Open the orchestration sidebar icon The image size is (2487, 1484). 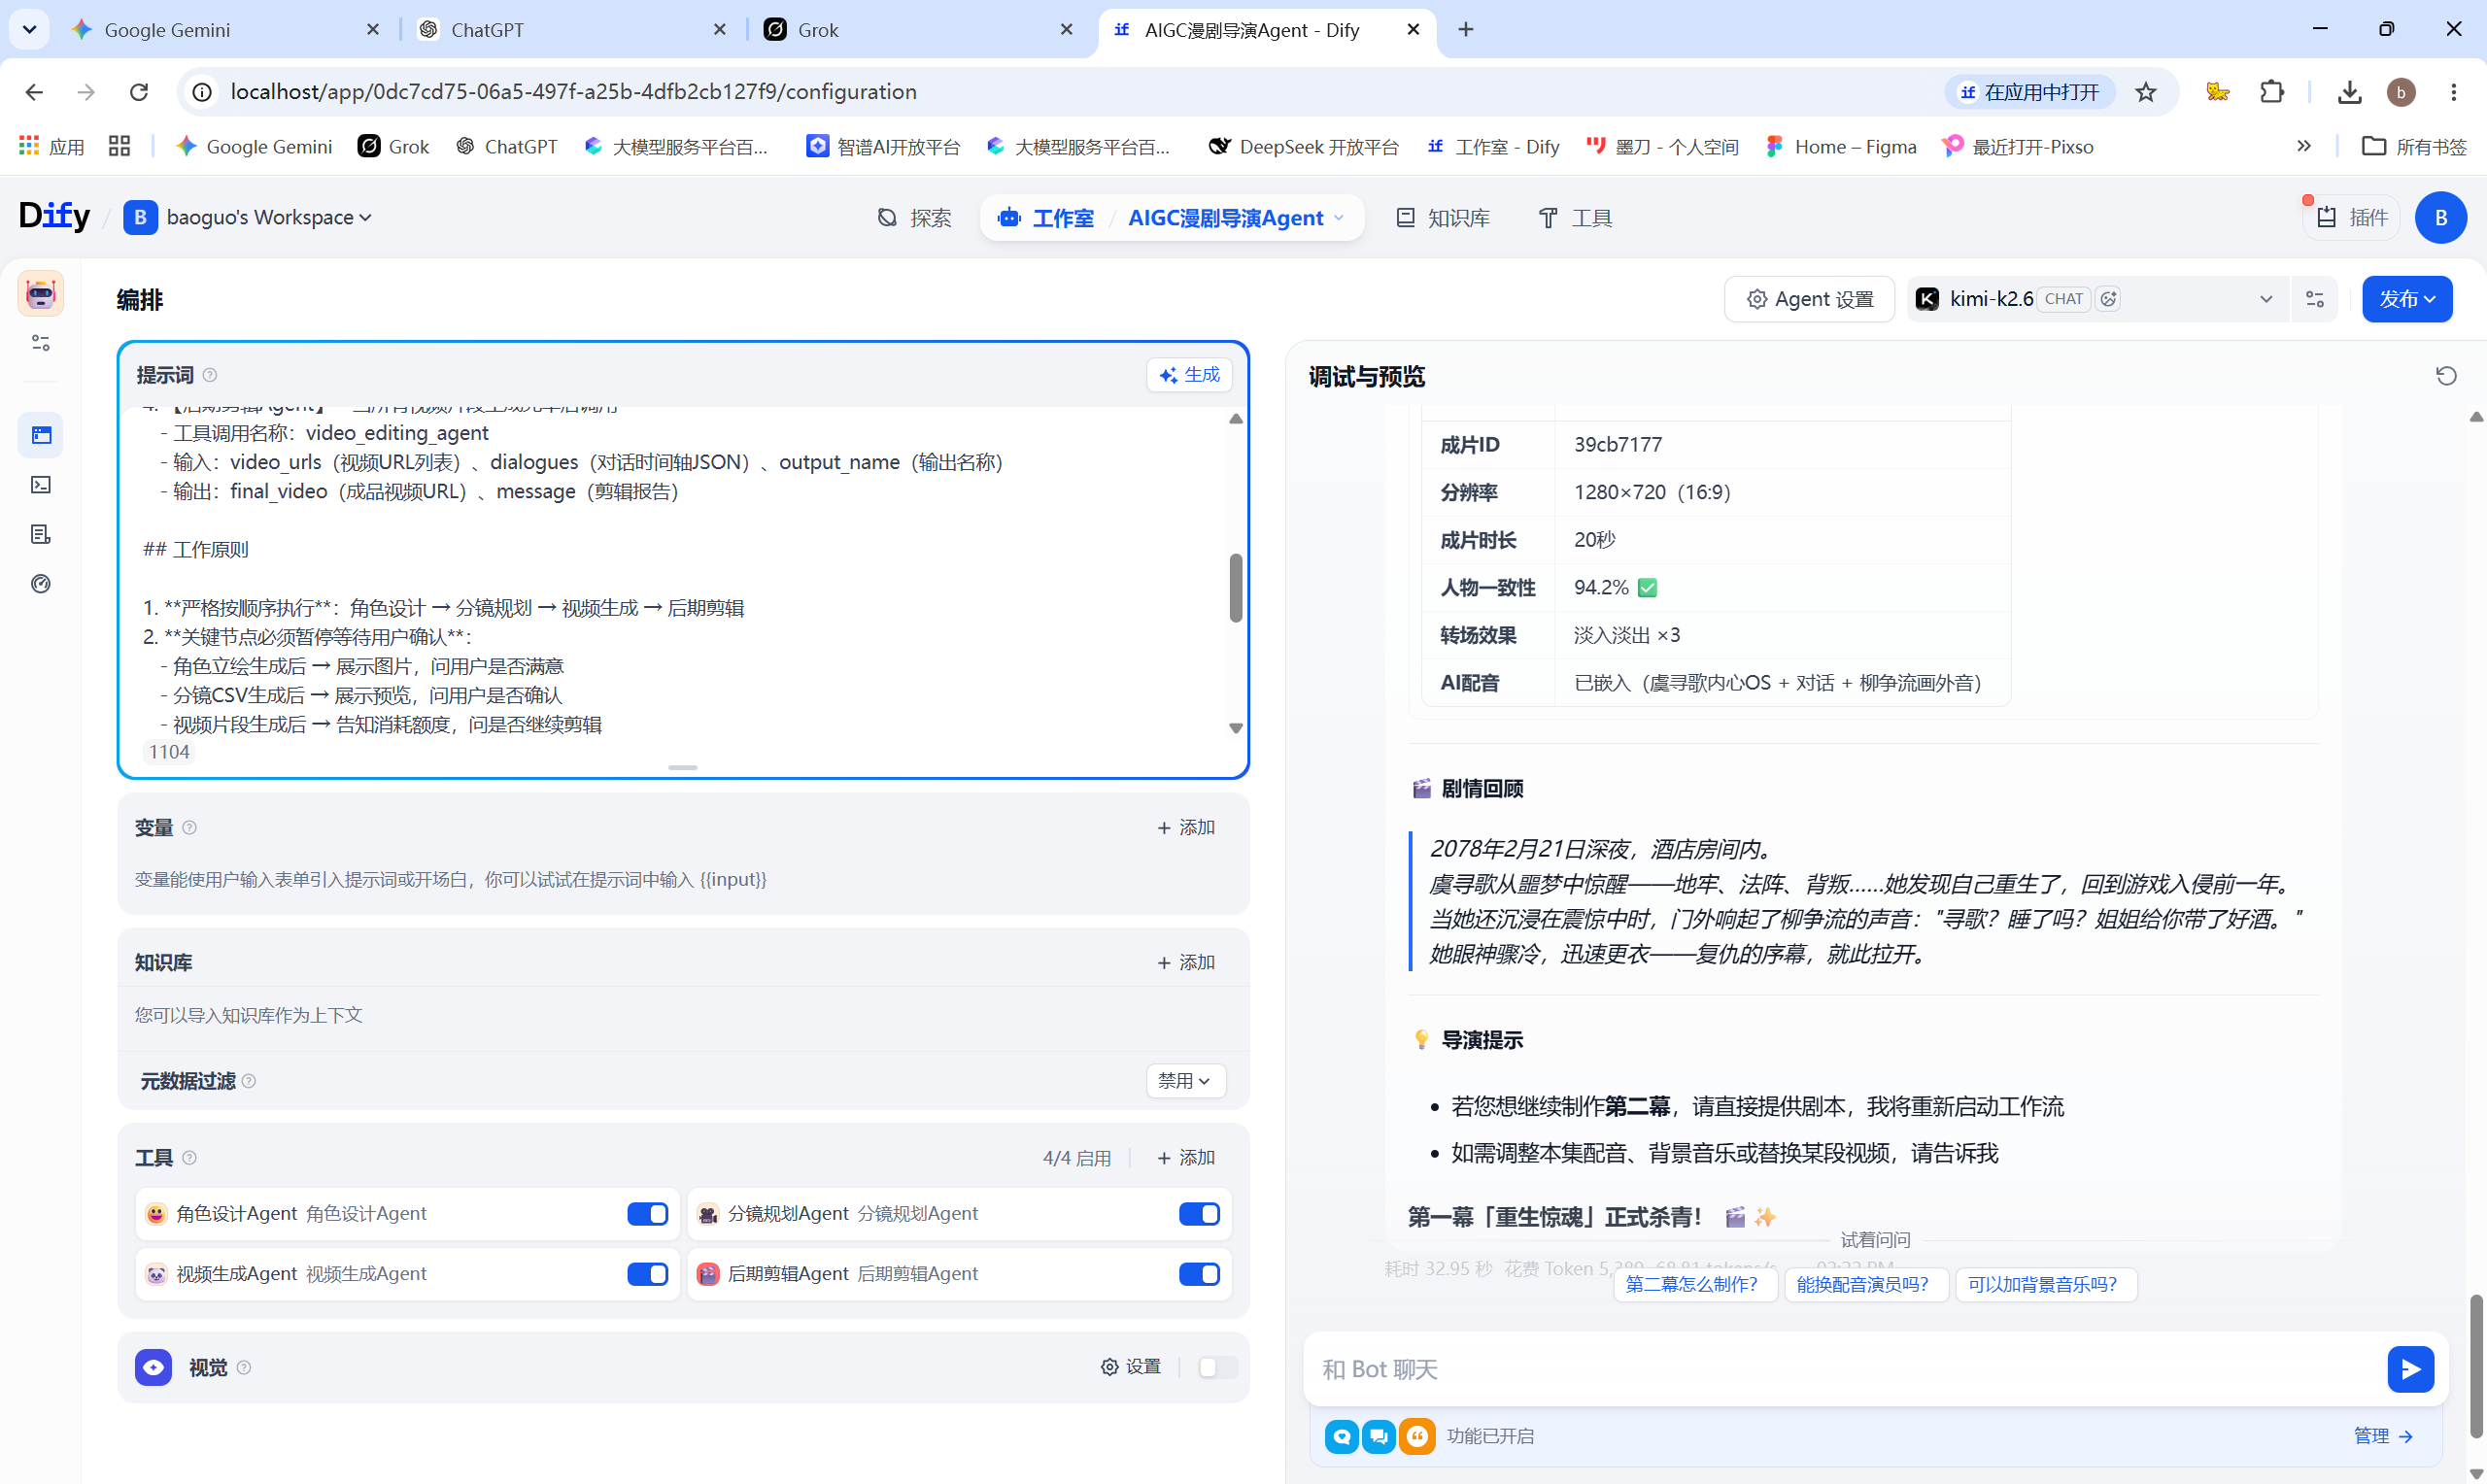point(41,435)
